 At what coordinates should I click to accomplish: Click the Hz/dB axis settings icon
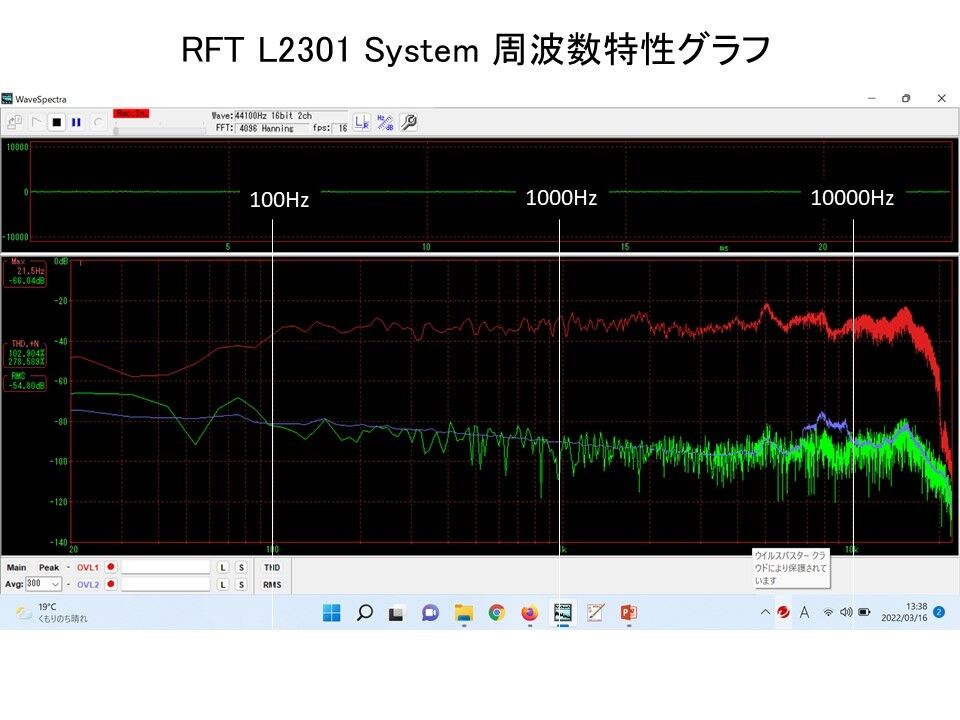[x=384, y=121]
